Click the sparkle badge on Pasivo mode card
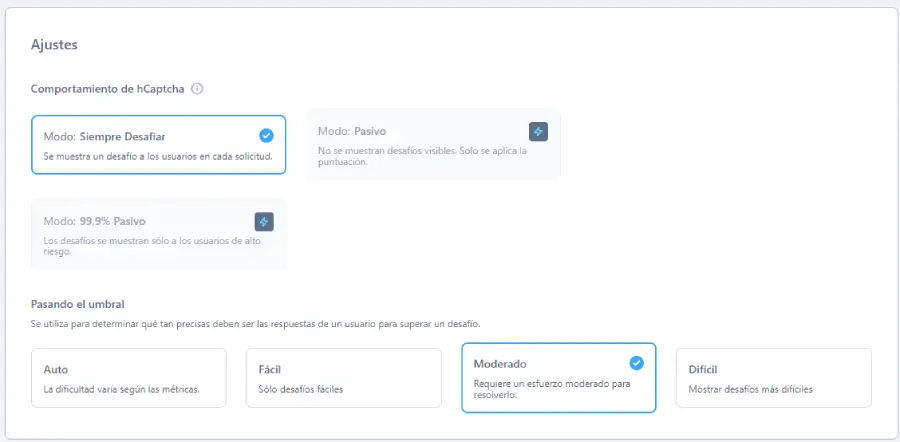The height and width of the screenshot is (442, 900). 538,131
